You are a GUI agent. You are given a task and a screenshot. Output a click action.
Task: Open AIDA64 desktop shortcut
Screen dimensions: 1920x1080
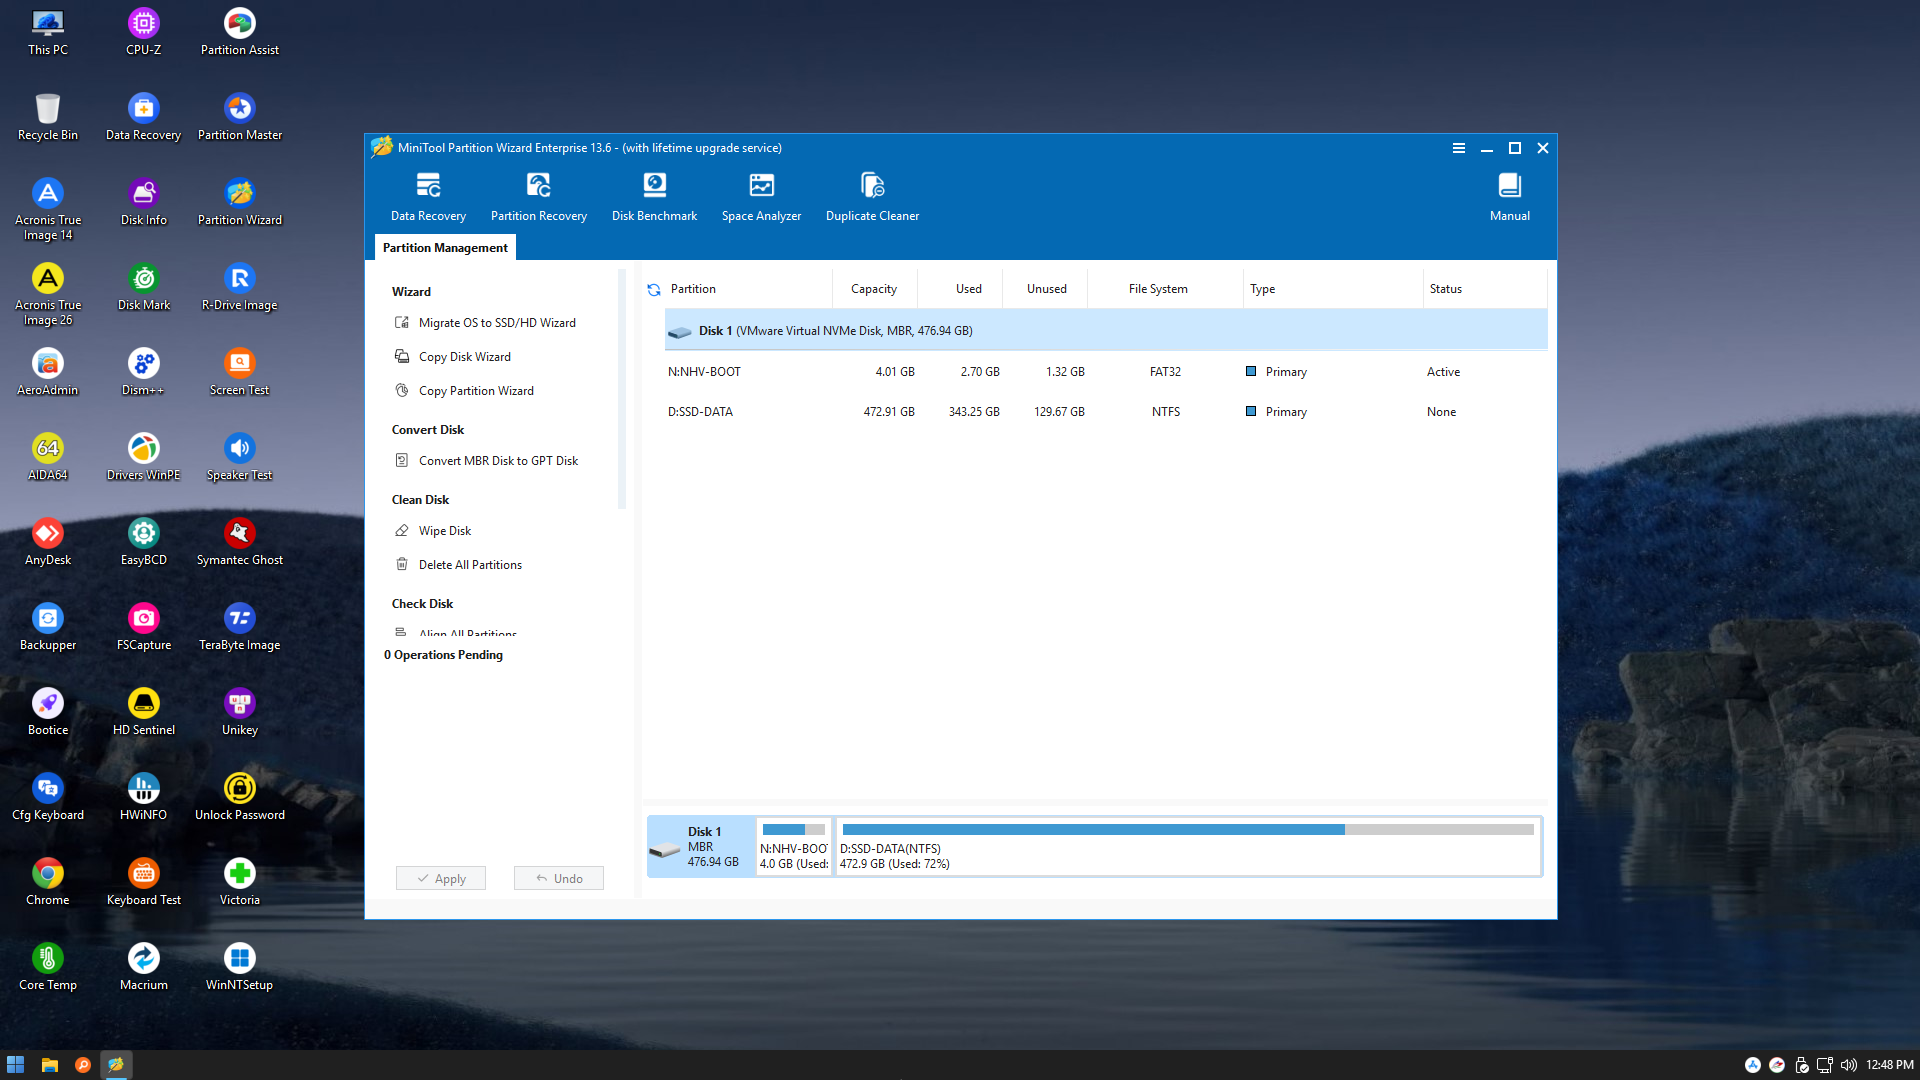(48, 457)
